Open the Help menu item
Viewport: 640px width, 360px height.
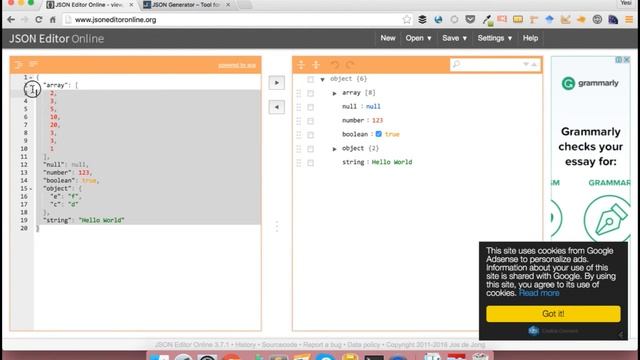point(530,38)
